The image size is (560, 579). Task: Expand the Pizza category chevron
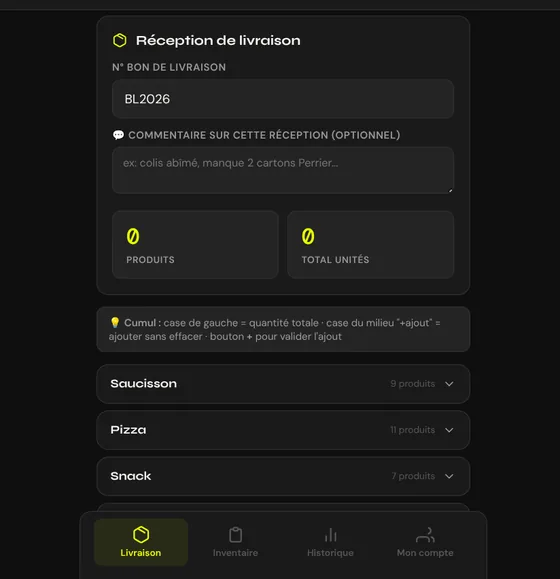(x=449, y=430)
